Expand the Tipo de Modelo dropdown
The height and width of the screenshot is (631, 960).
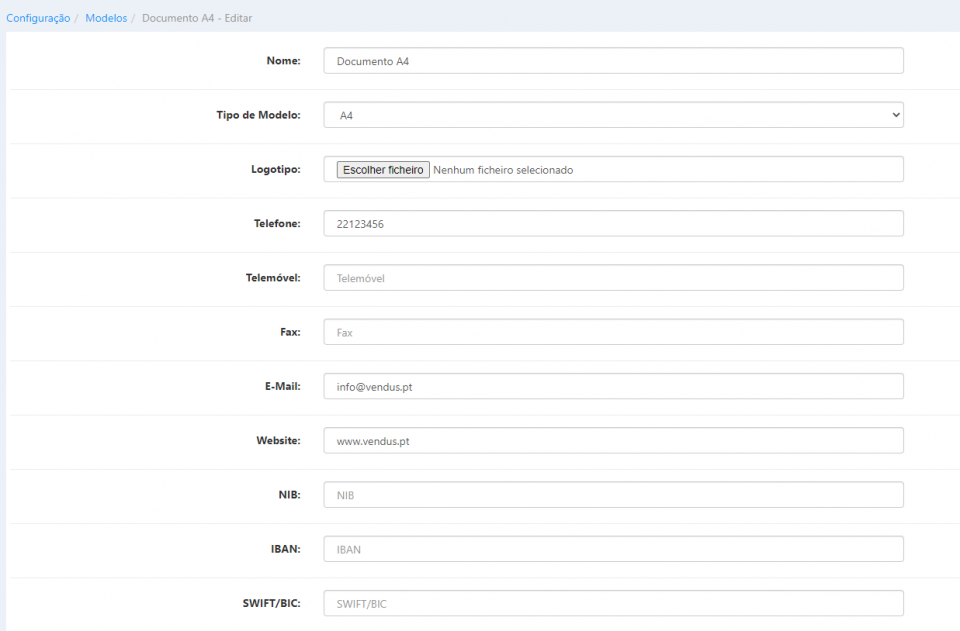coord(613,115)
